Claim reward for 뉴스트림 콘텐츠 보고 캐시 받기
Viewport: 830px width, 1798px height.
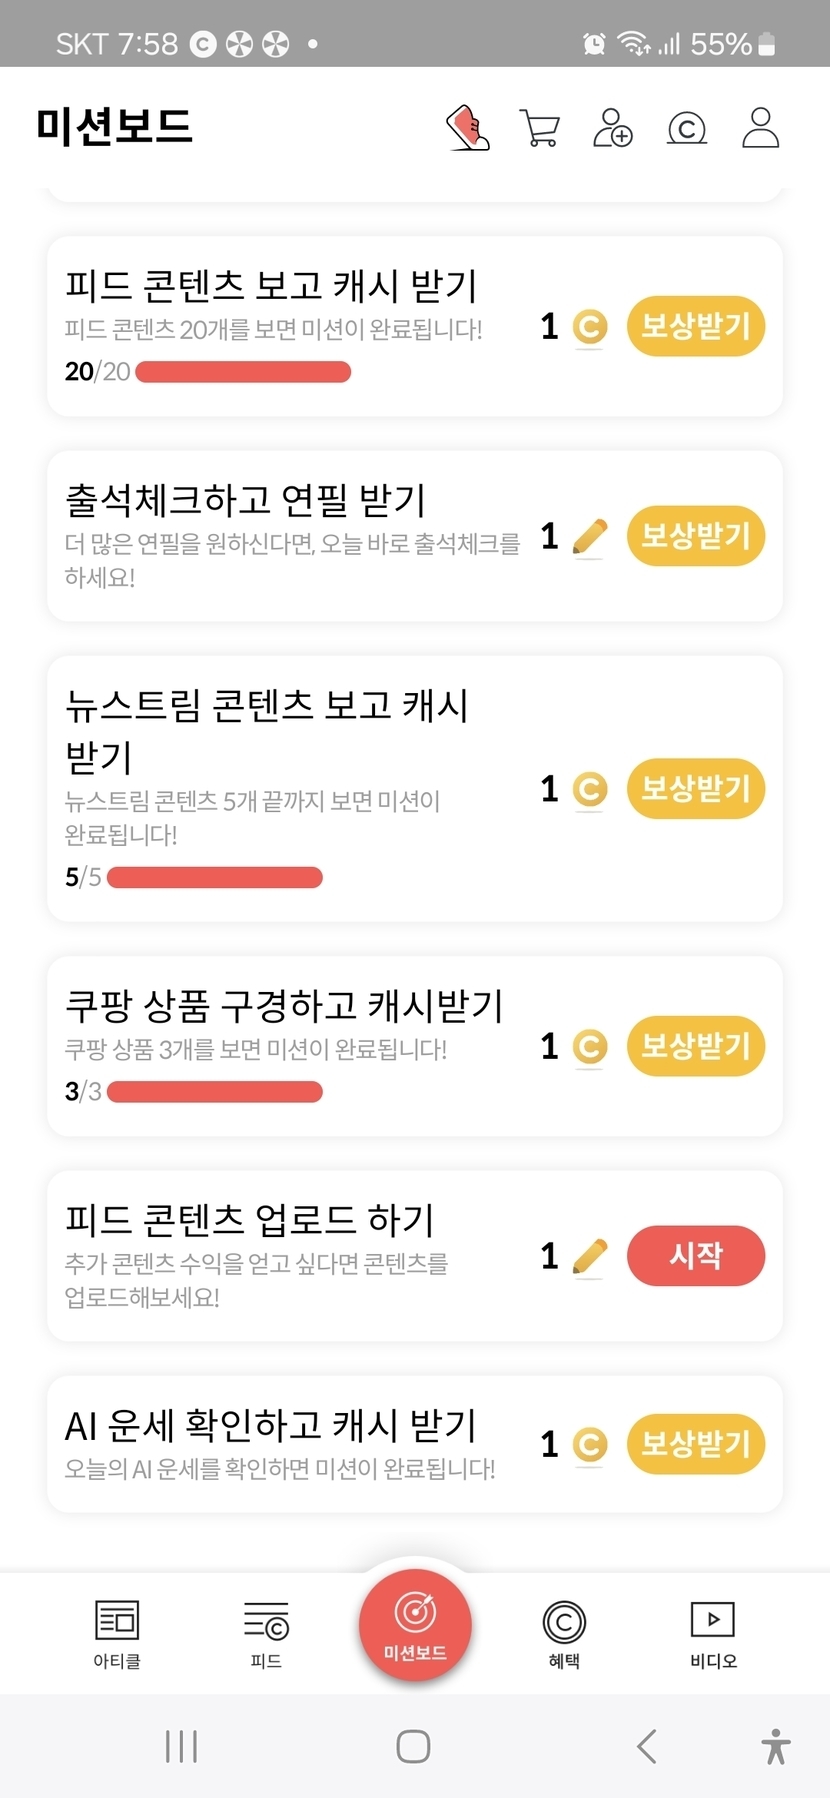[x=696, y=788]
